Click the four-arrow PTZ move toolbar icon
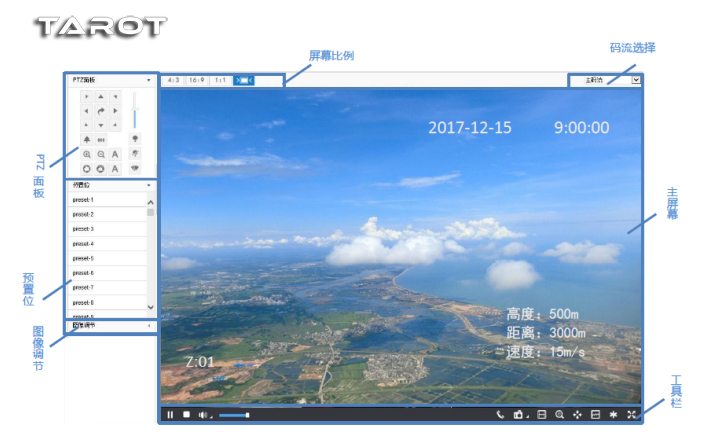The height and width of the screenshot is (440, 720). (x=577, y=415)
